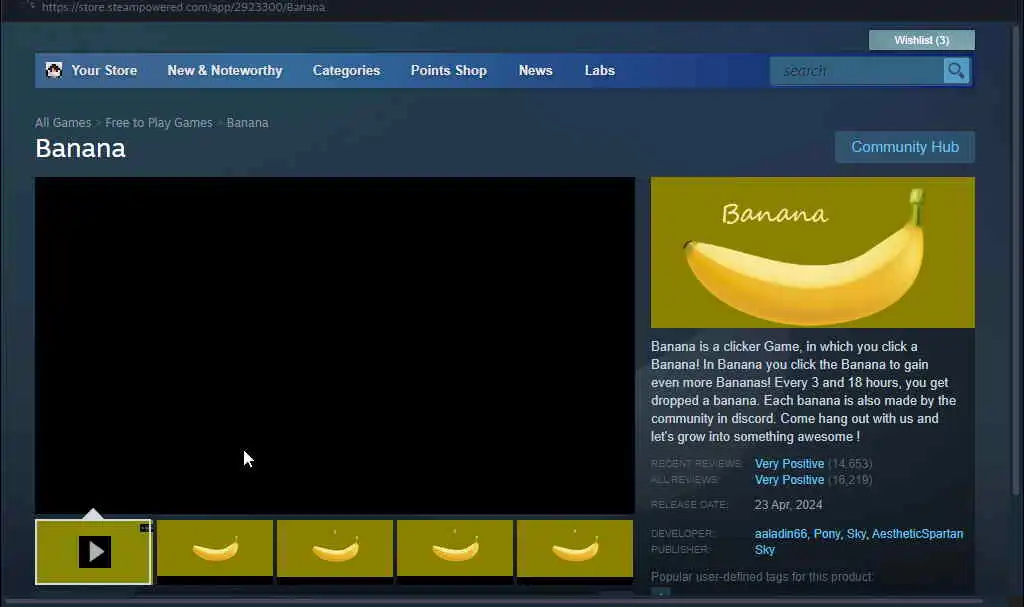This screenshot has width=1024, height=607.
Task: Open the Community Hub
Action: point(904,147)
